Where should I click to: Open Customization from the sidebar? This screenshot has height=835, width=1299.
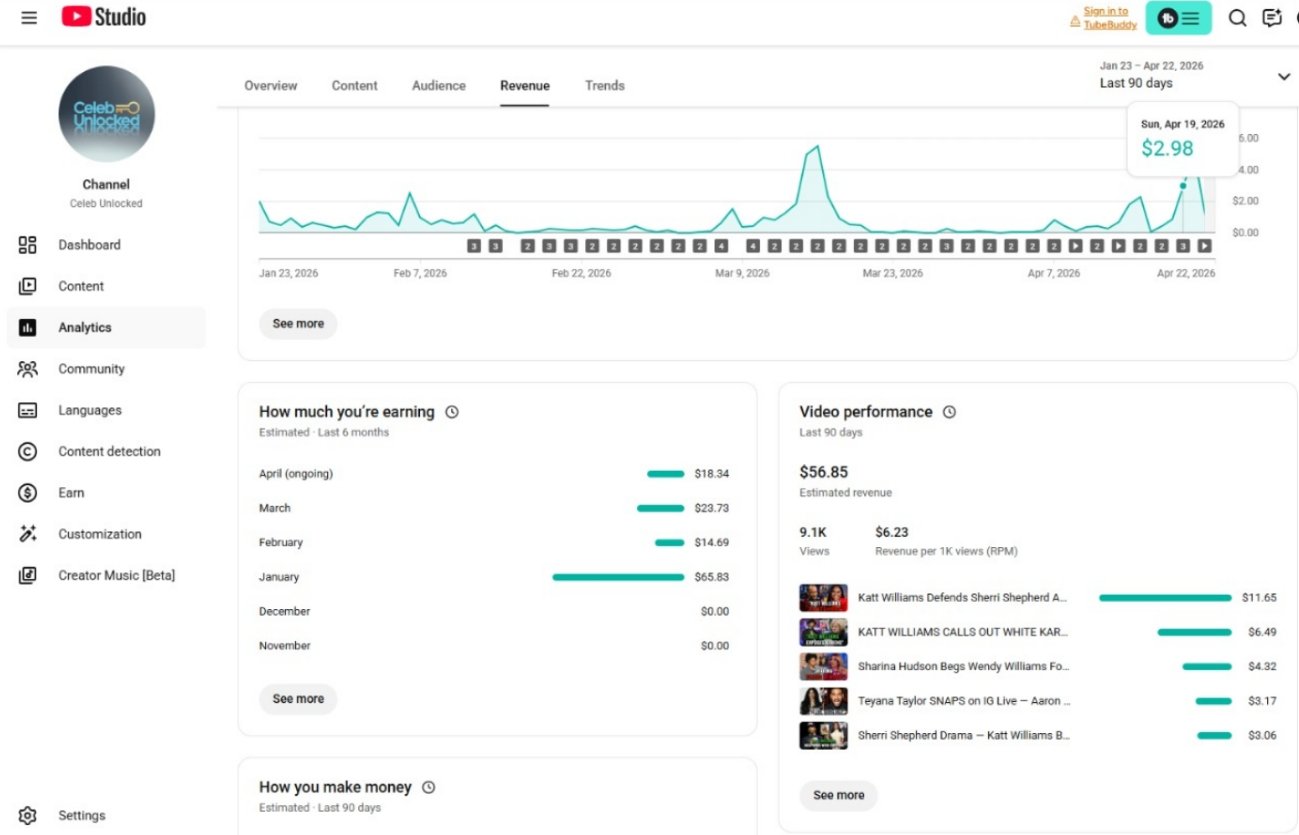(99, 534)
